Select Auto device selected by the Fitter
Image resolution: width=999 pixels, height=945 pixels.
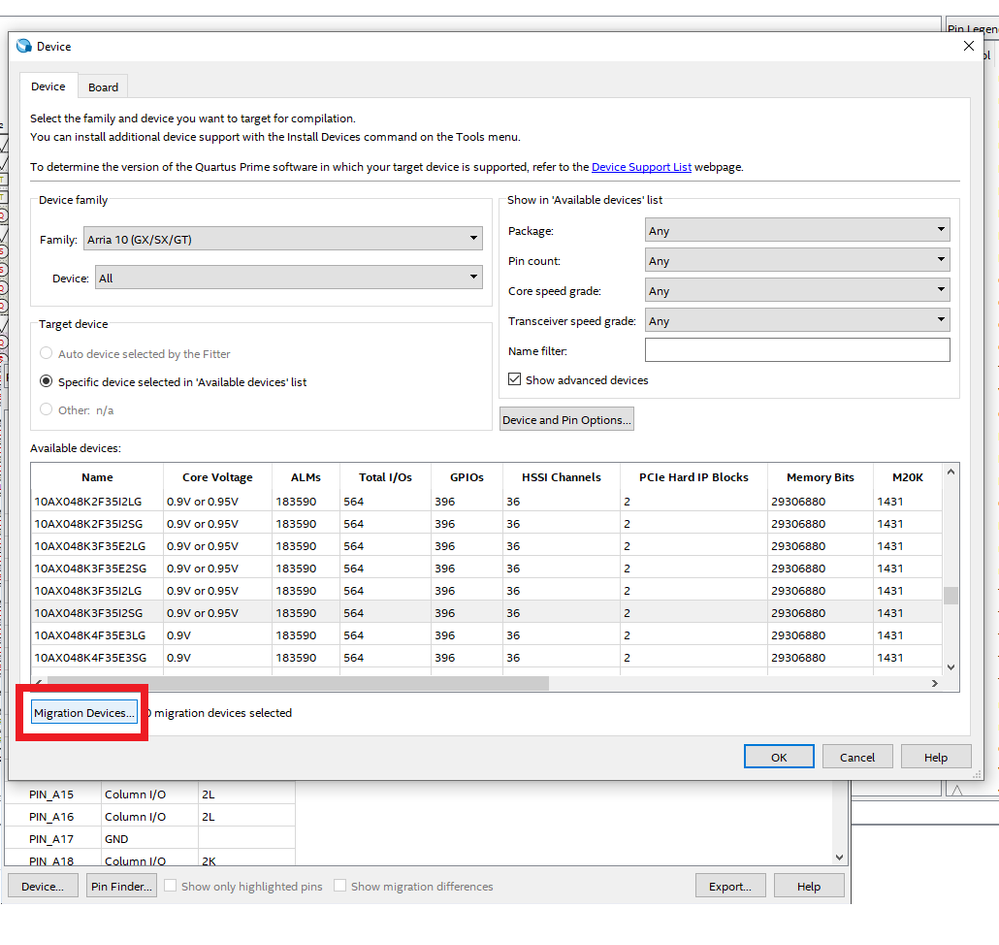pyautogui.click(x=46, y=353)
